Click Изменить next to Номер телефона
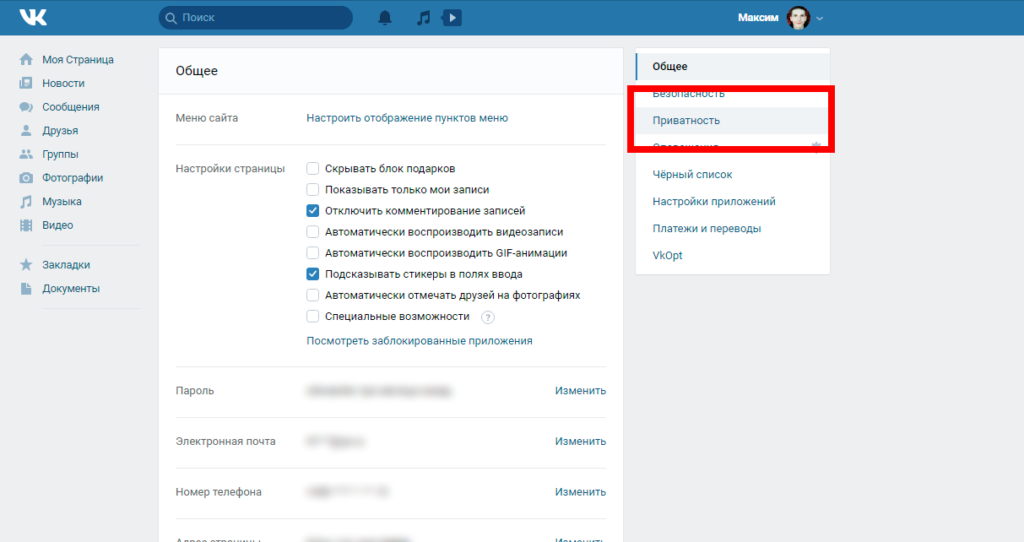1024x542 pixels. (580, 492)
